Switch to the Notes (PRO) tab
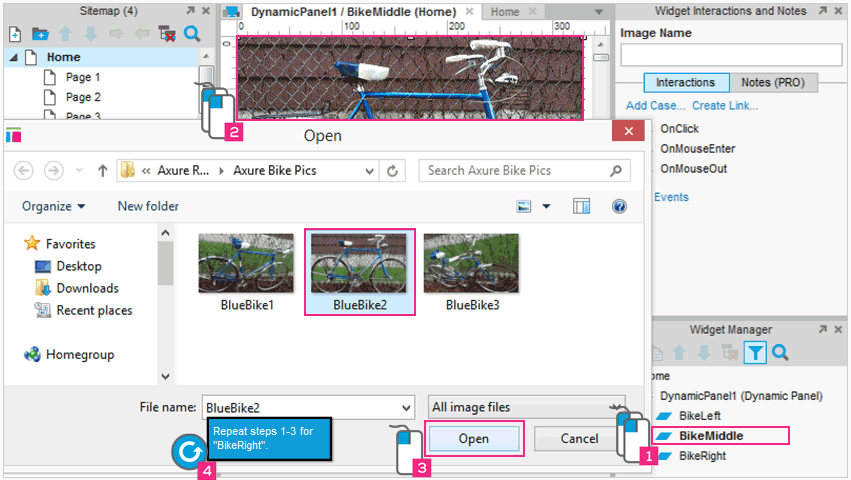The image size is (851, 480). [x=773, y=83]
